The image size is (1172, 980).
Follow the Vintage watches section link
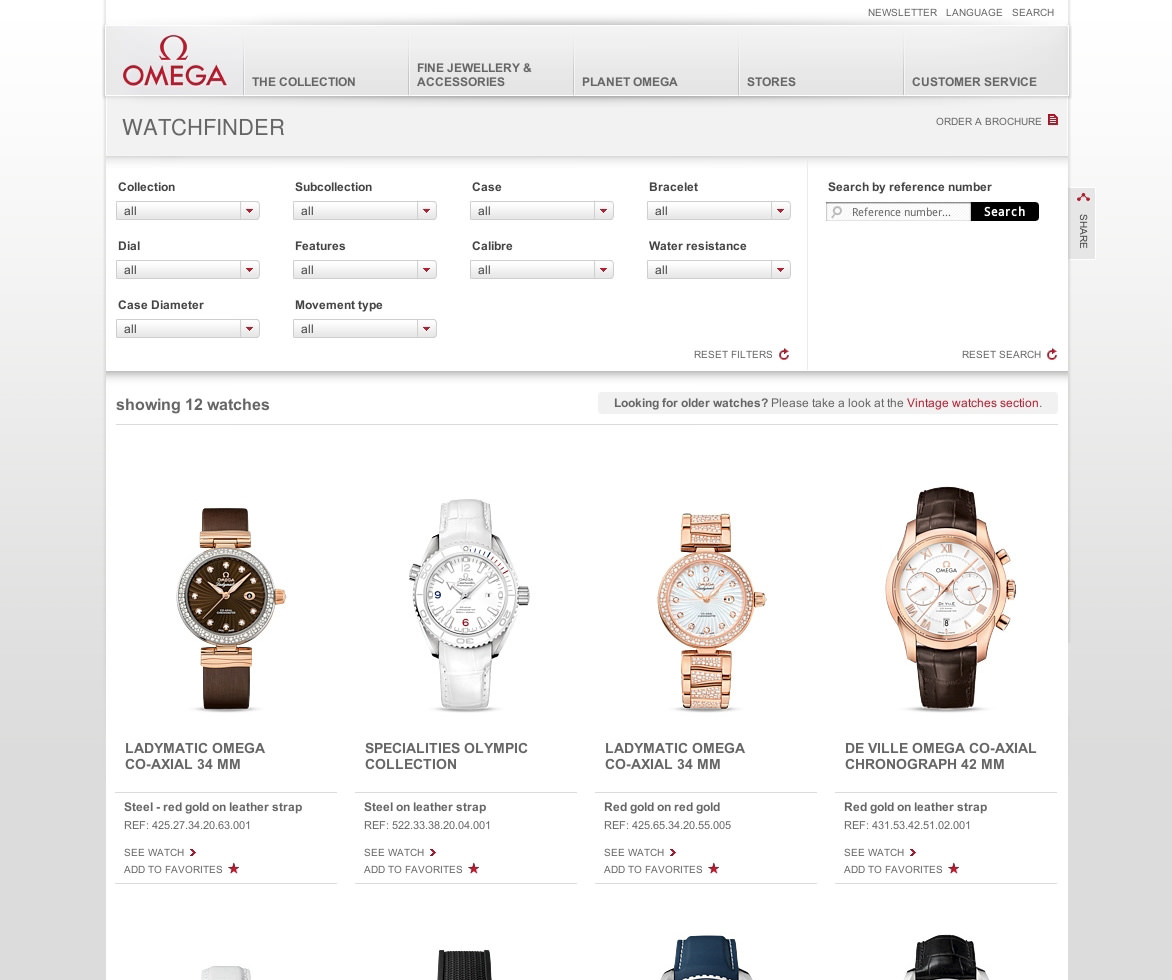pyautogui.click(x=972, y=403)
